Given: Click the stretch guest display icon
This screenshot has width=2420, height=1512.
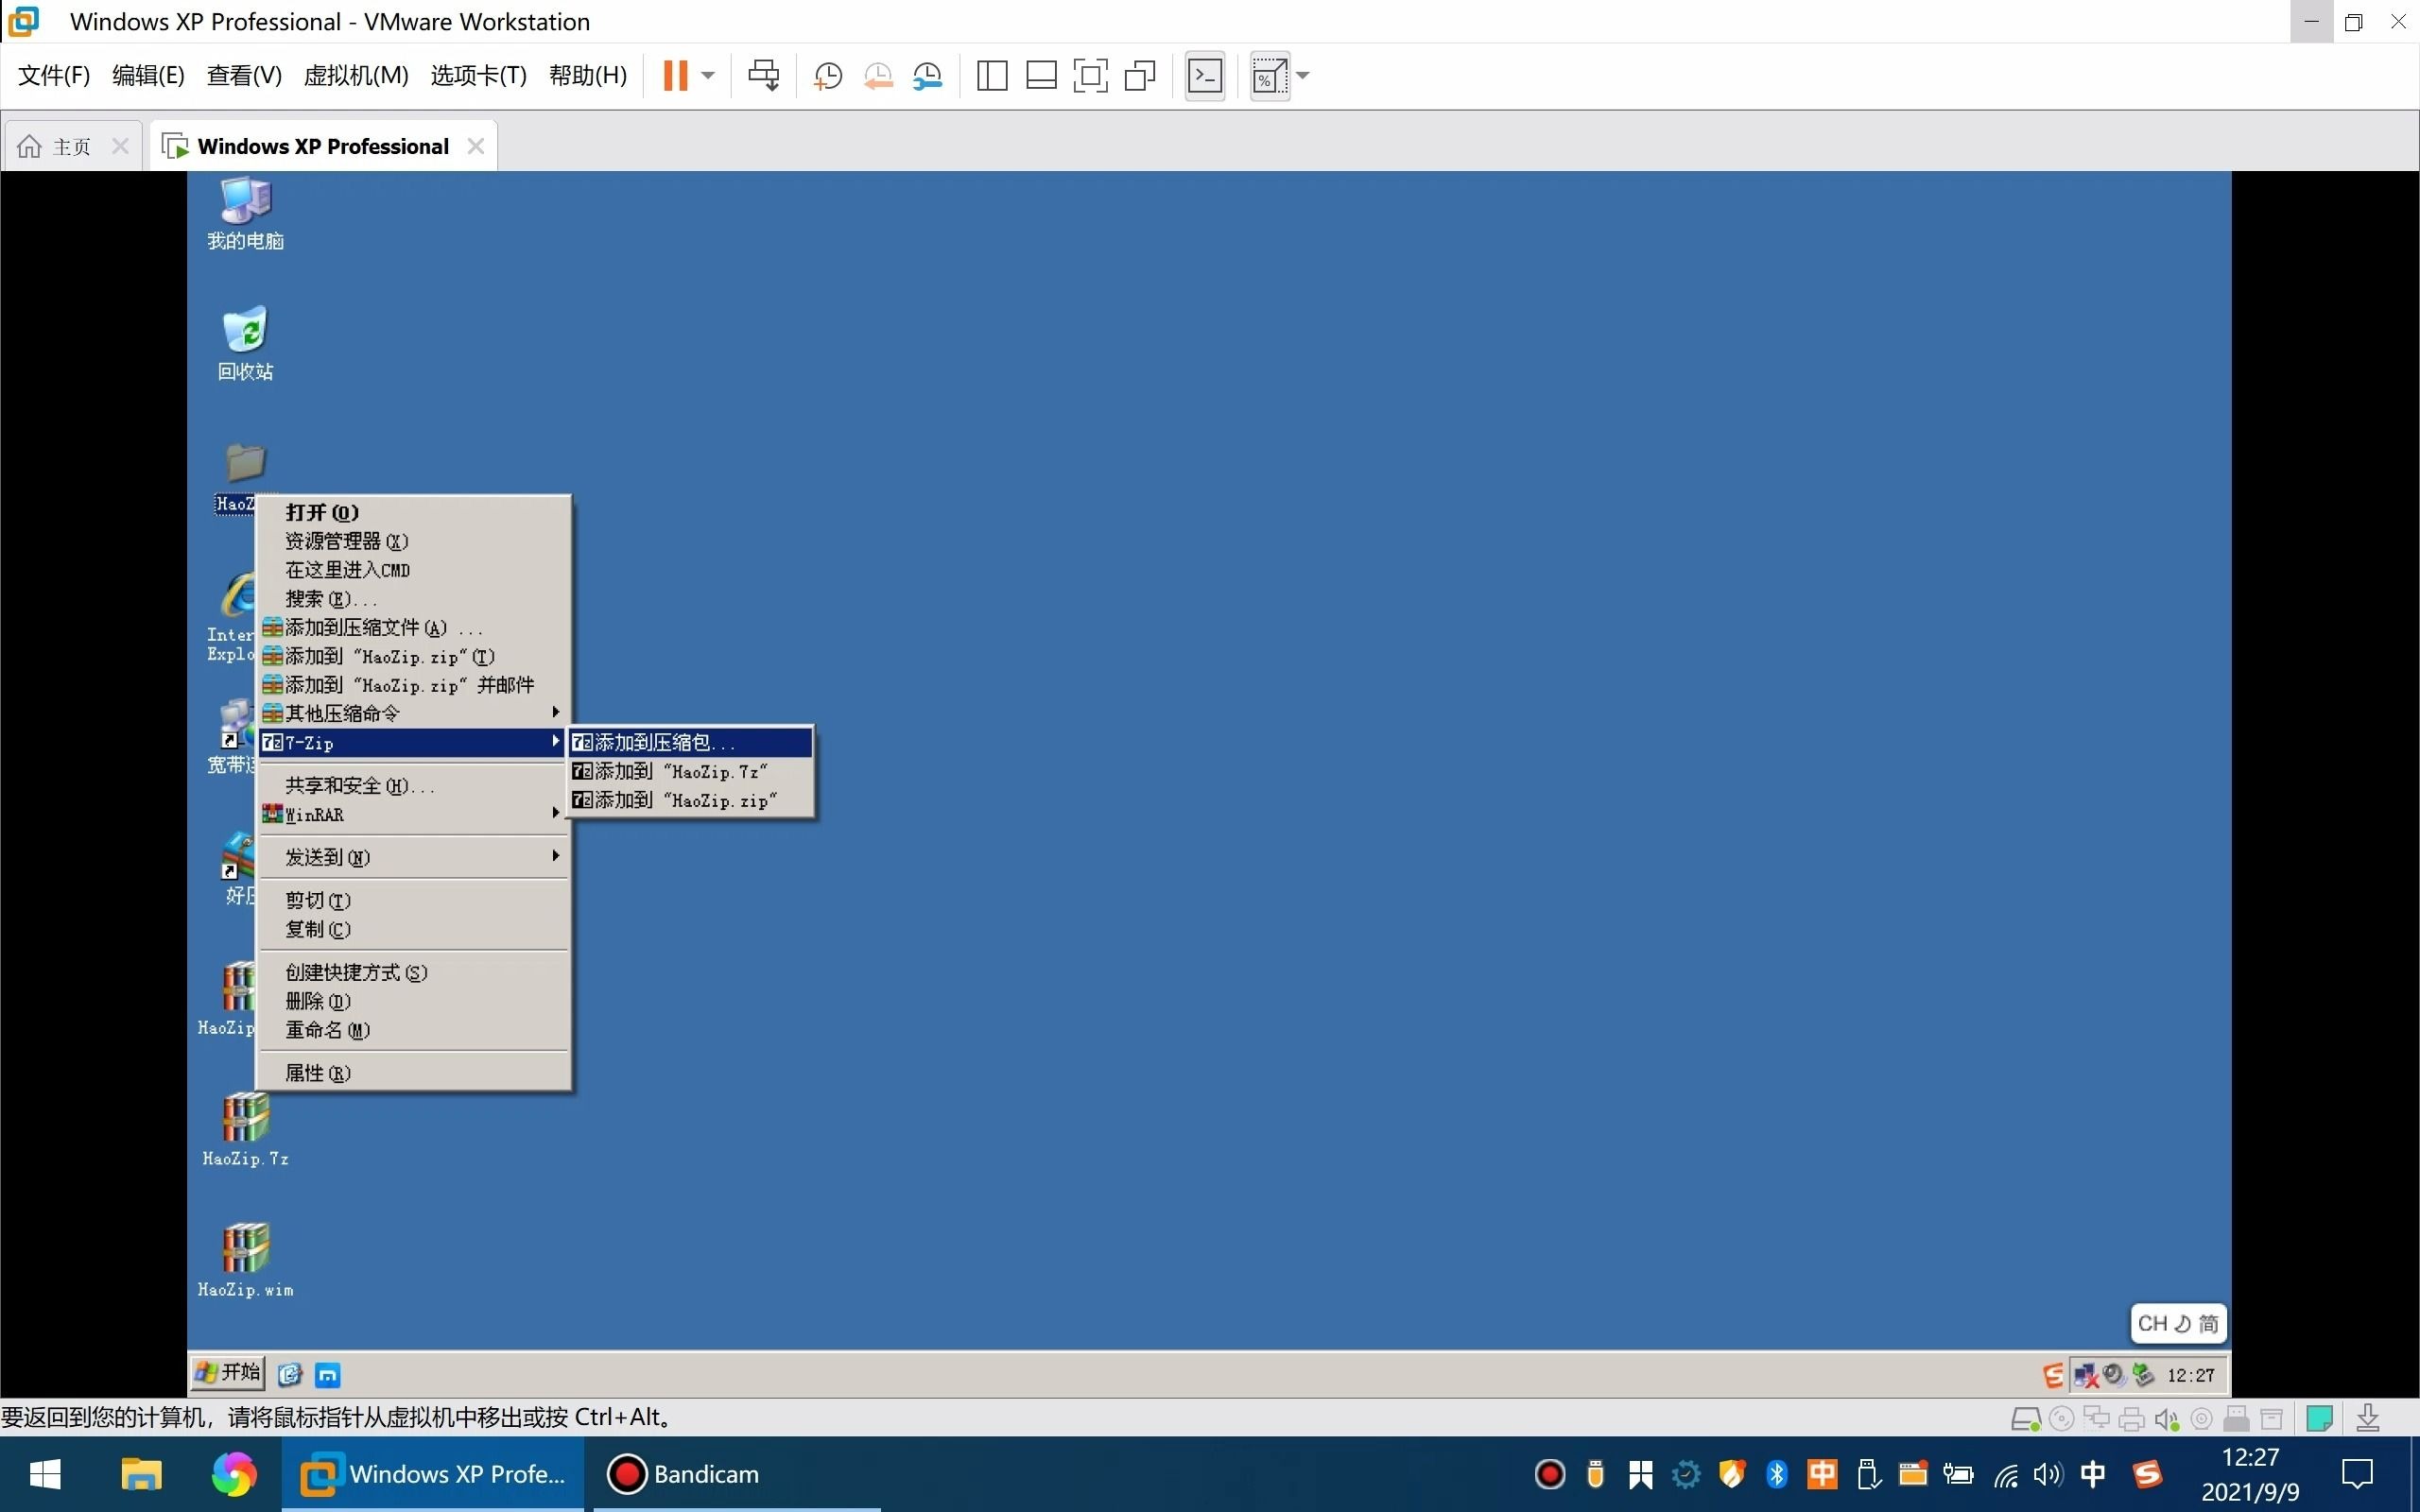Looking at the screenshot, I should (1269, 76).
